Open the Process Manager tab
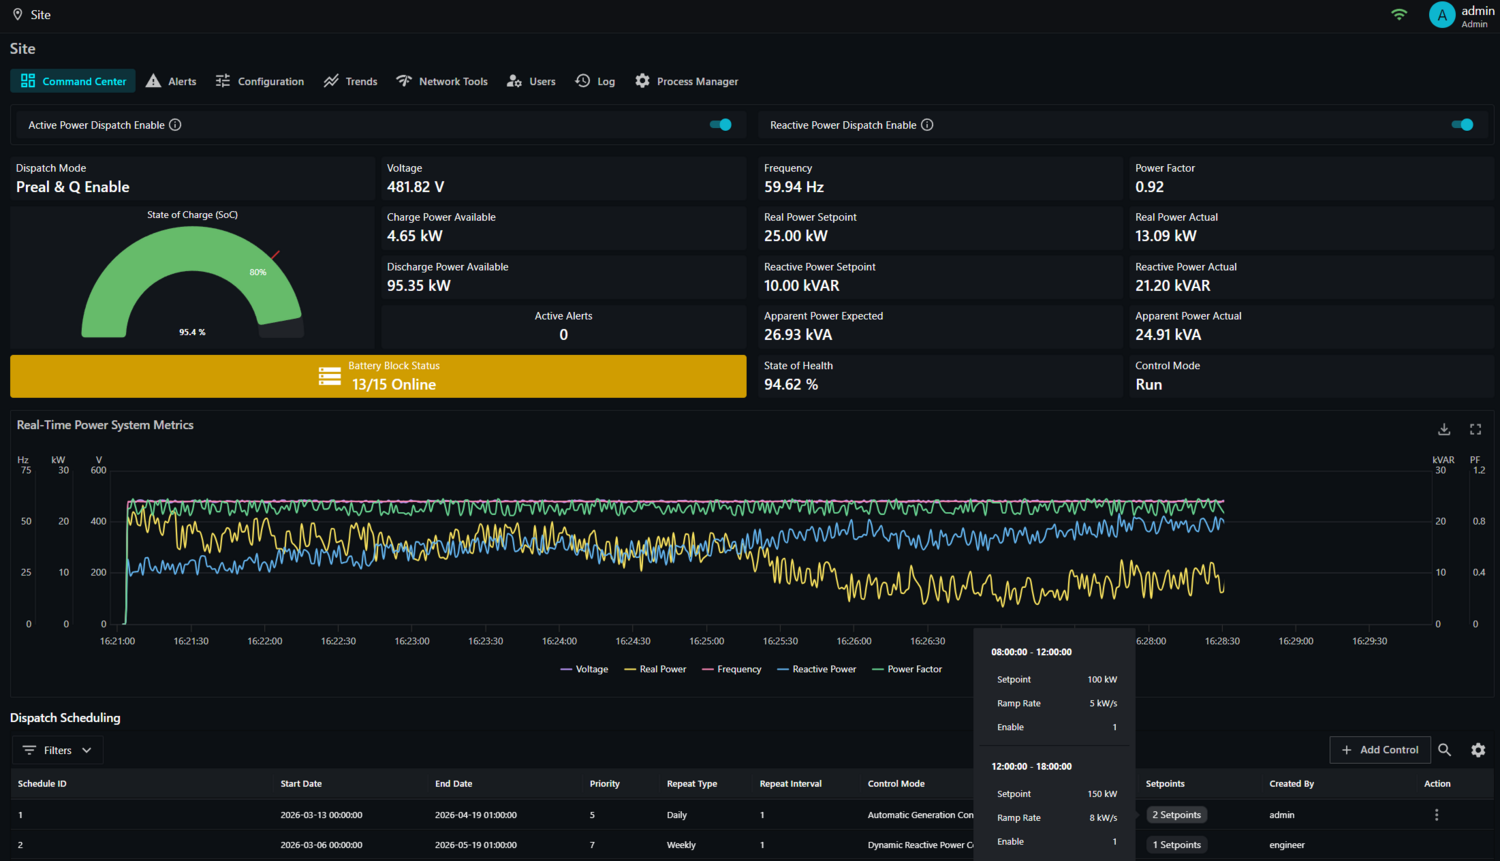Image resolution: width=1500 pixels, height=861 pixels. click(x=687, y=81)
